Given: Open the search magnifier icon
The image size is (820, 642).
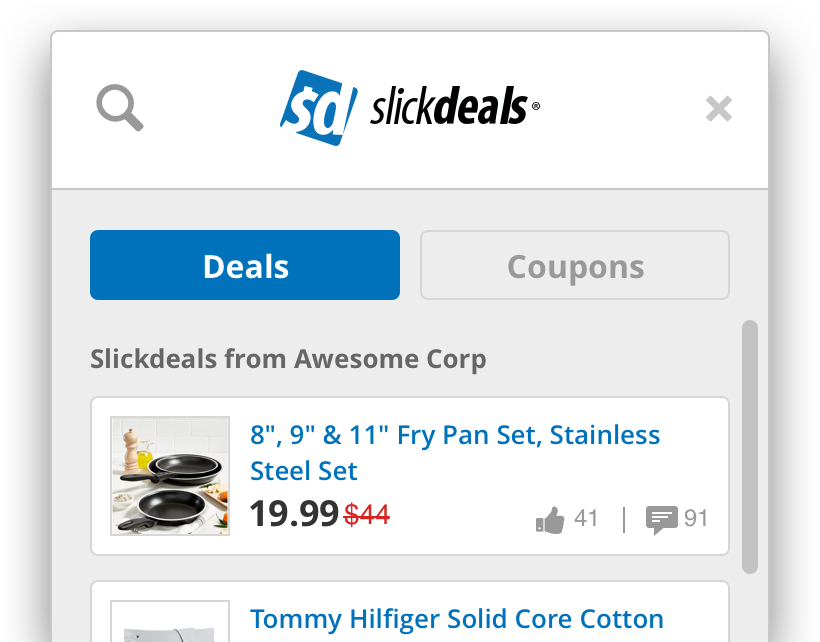Looking at the screenshot, I should coord(119,107).
